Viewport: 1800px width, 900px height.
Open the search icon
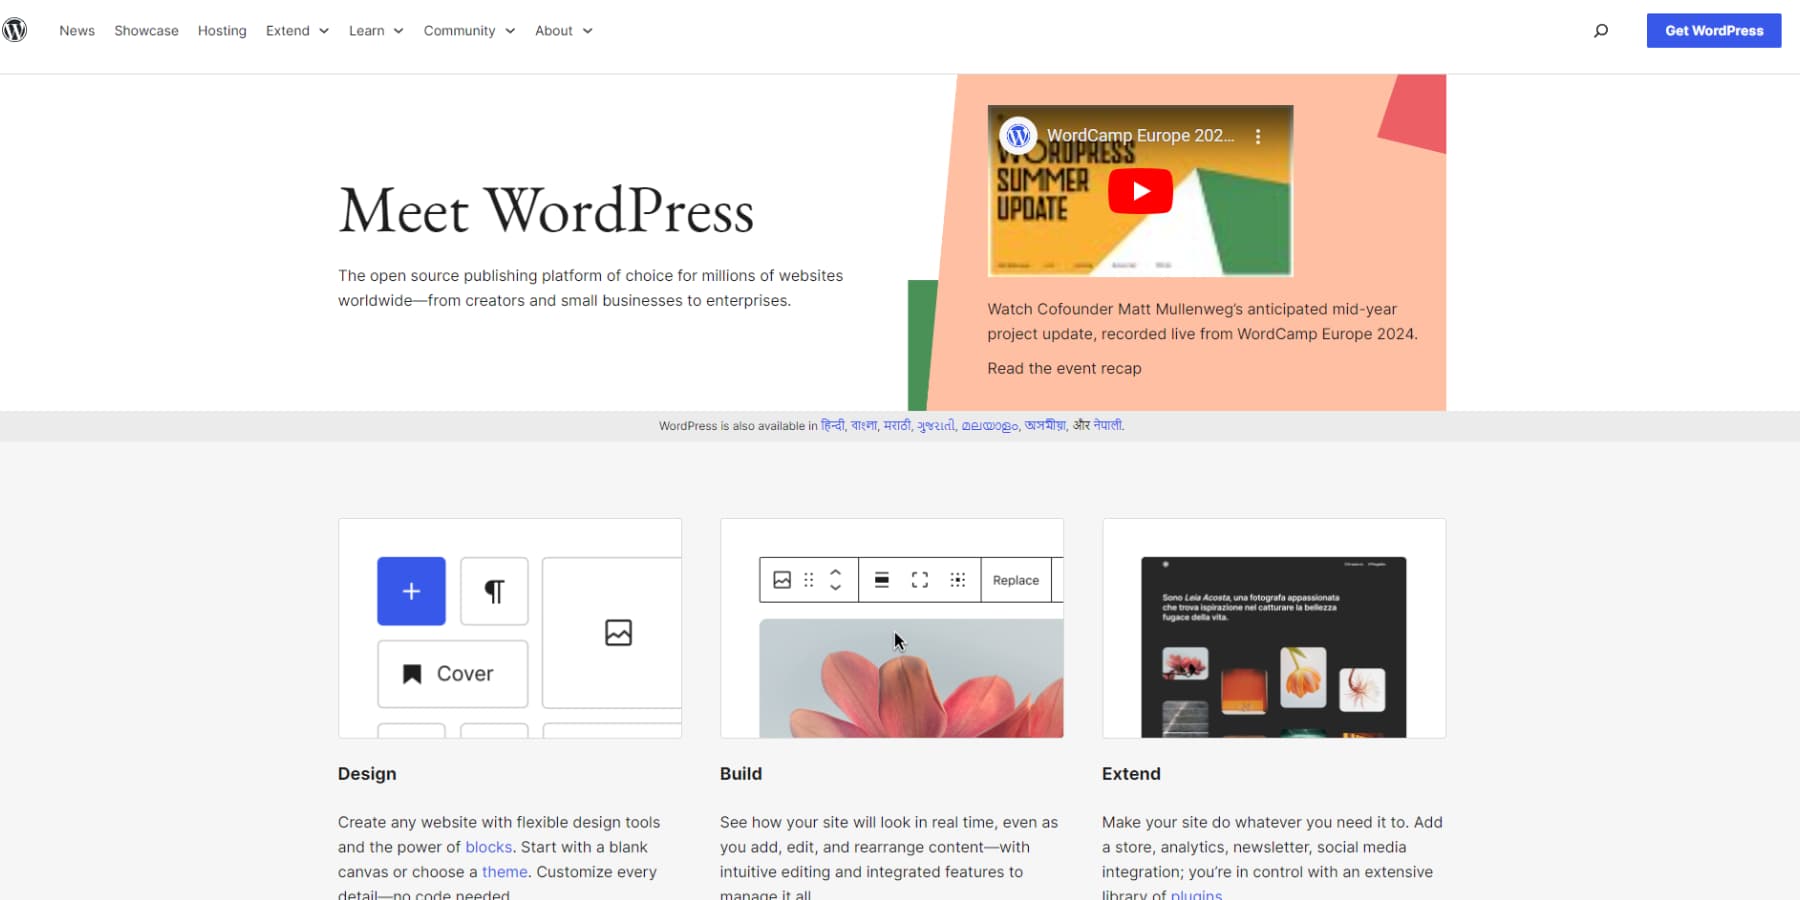[1601, 30]
